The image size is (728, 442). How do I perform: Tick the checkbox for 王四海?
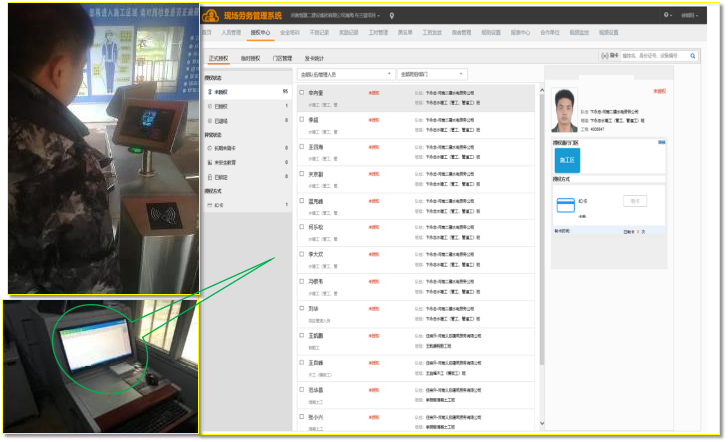(301, 146)
